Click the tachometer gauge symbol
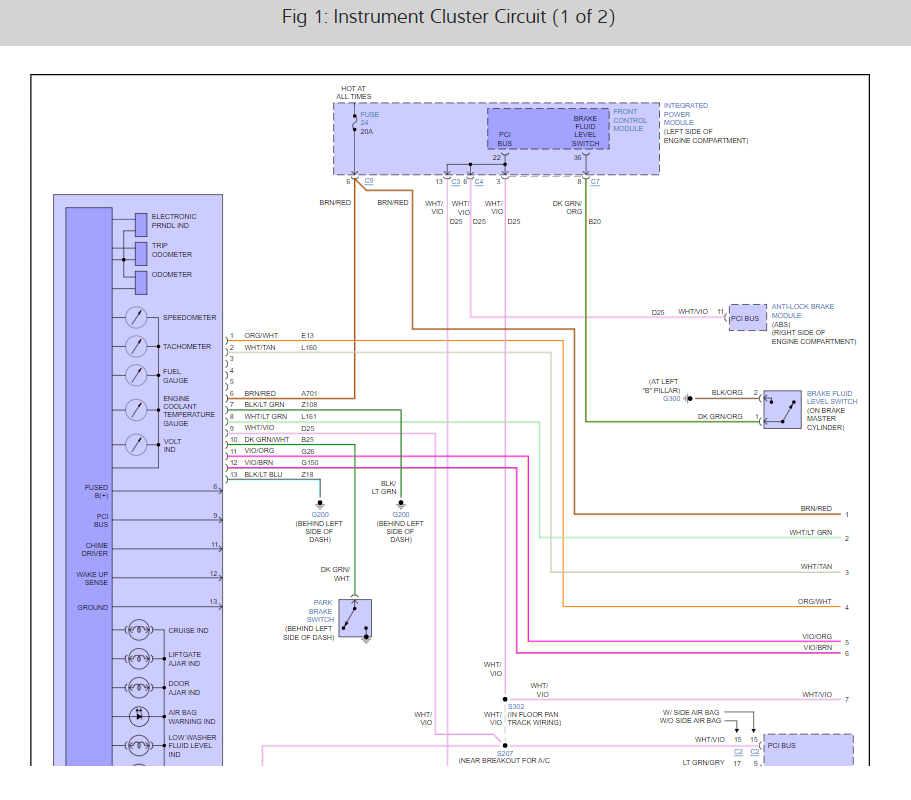The image size is (911, 800). 136,346
